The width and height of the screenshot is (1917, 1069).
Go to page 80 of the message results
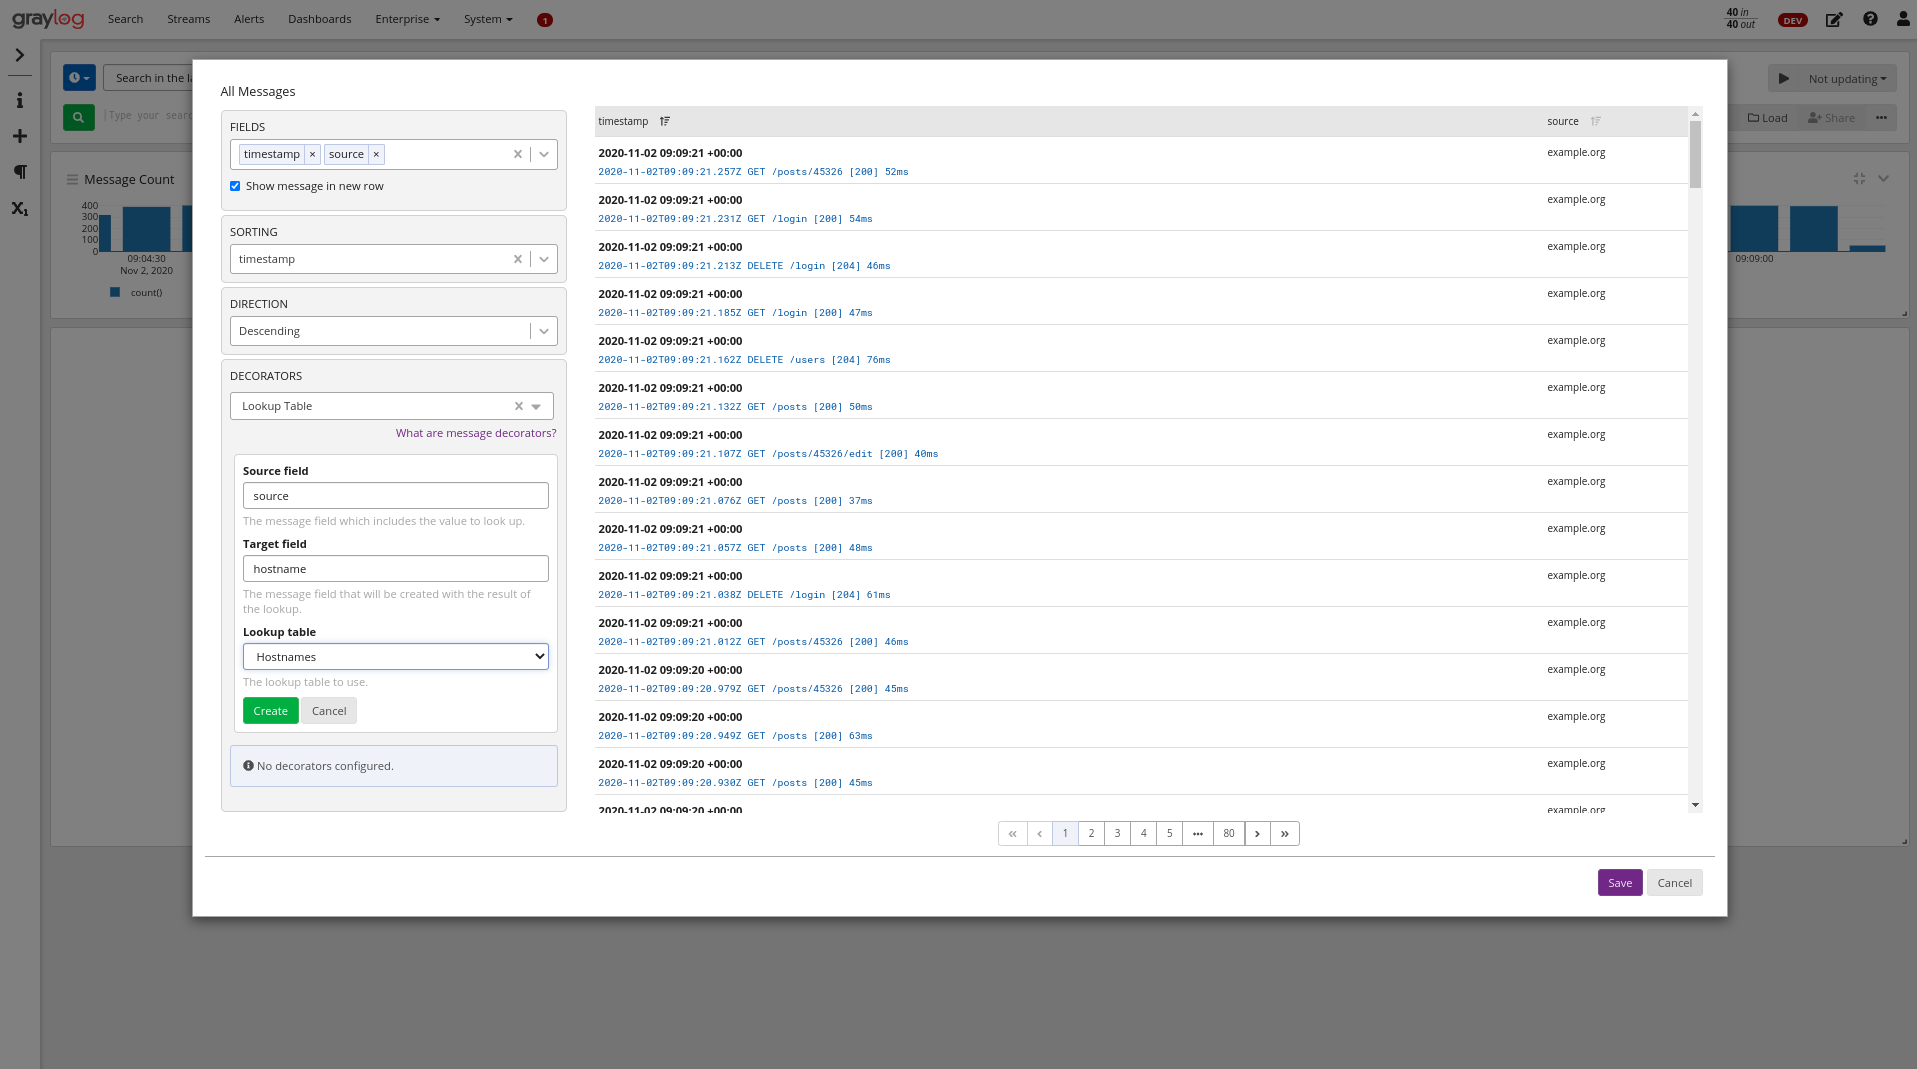coord(1228,833)
